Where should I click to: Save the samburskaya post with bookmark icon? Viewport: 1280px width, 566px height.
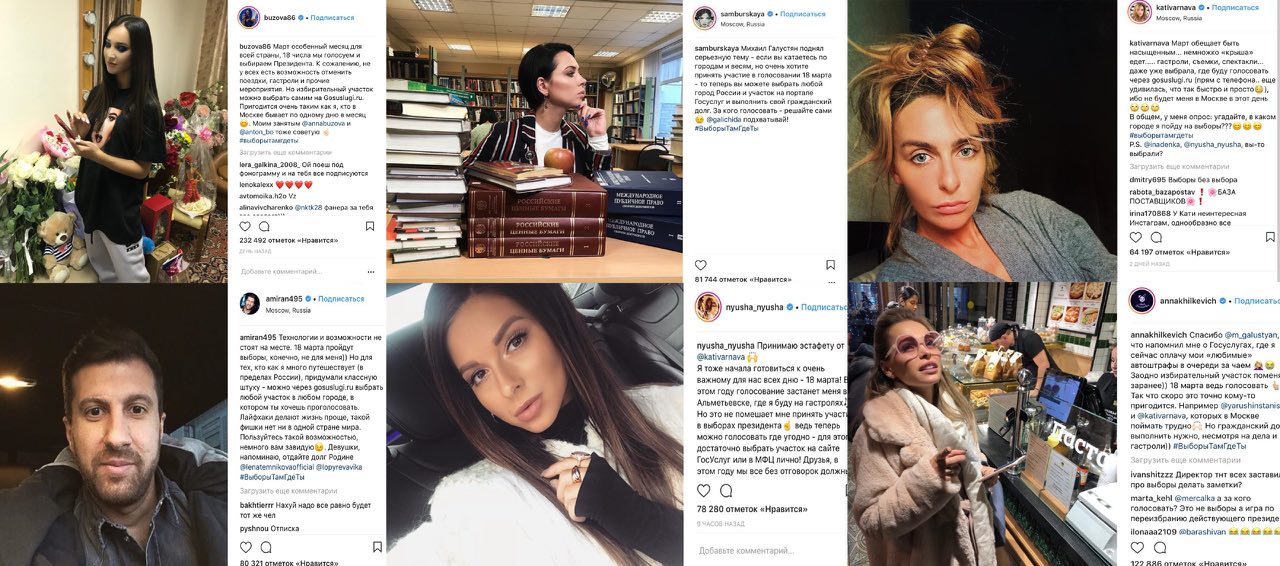point(830,265)
